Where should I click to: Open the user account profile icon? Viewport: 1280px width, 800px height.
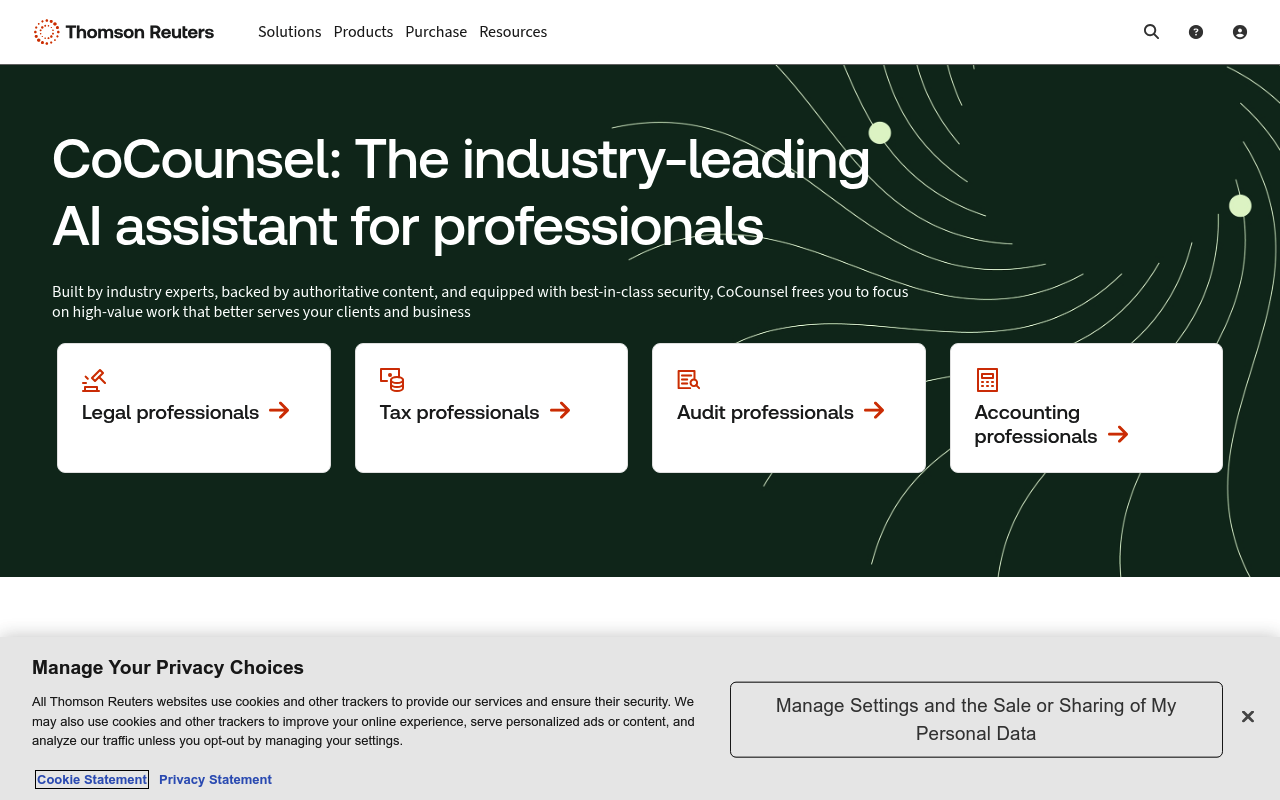pyautogui.click(x=1239, y=32)
